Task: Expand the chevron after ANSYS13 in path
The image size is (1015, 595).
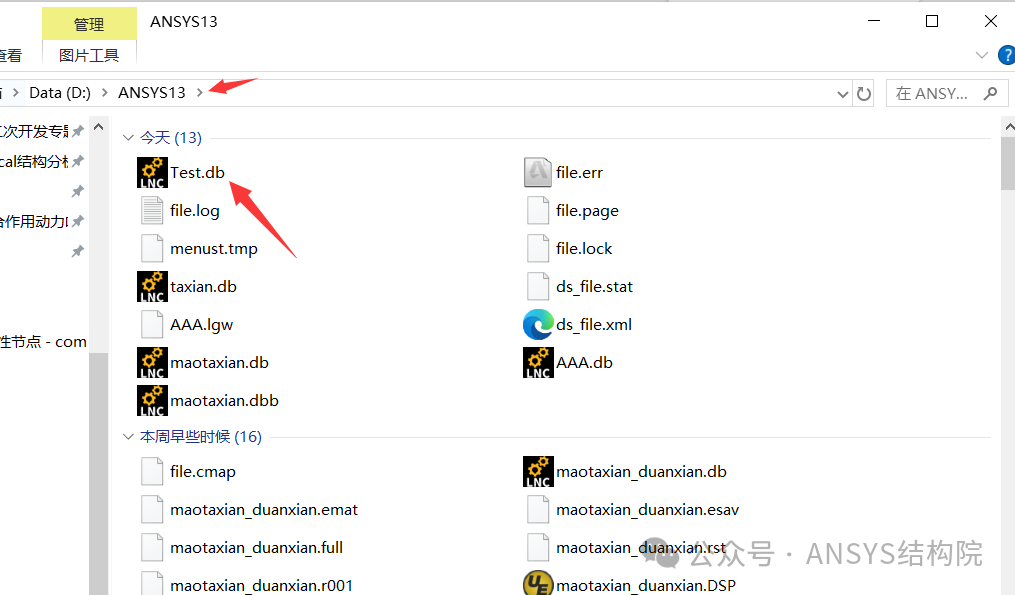Action: [199, 93]
